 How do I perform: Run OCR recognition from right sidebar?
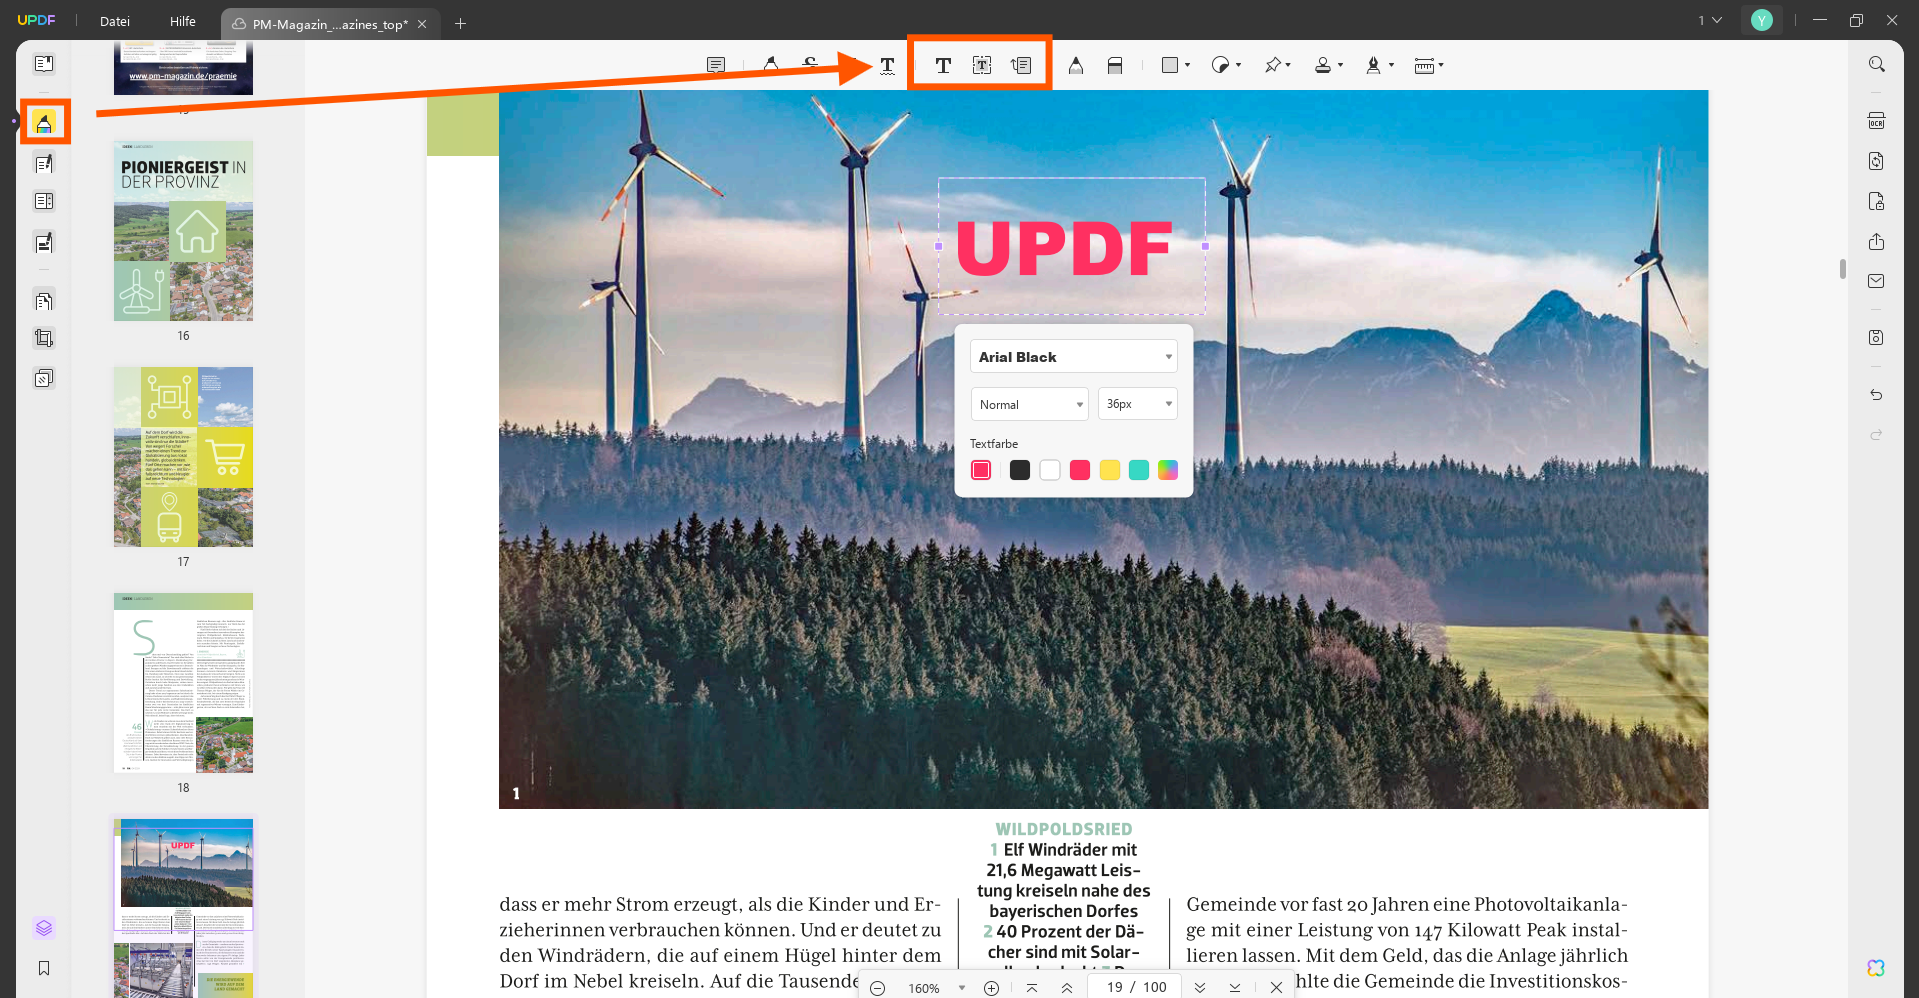[x=1877, y=121]
